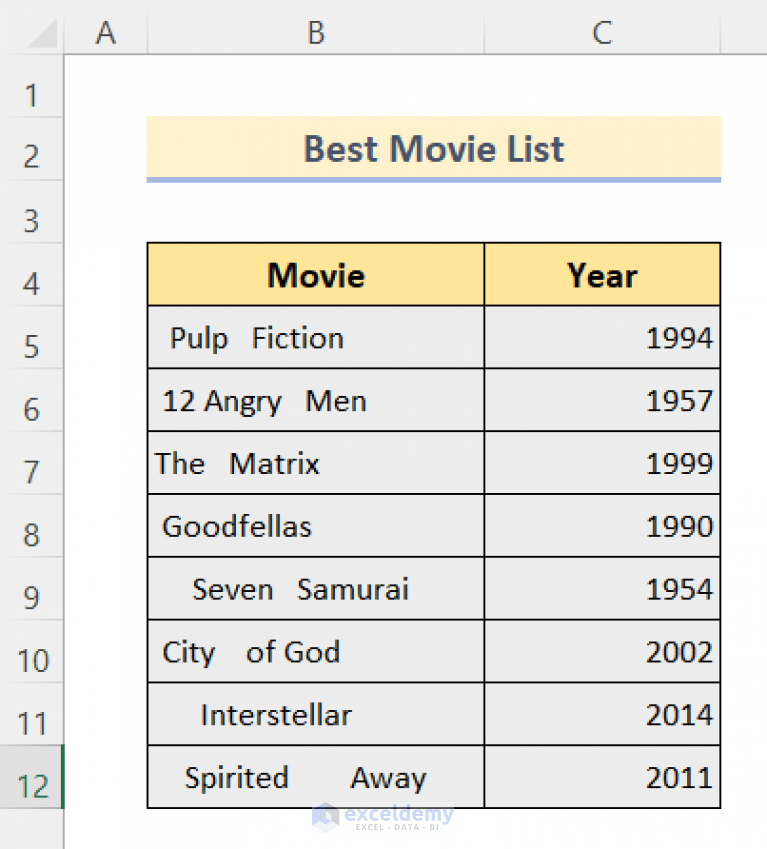Select the cell containing 12 Angry Men
The width and height of the screenshot is (767, 849).
pyautogui.click(x=315, y=400)
